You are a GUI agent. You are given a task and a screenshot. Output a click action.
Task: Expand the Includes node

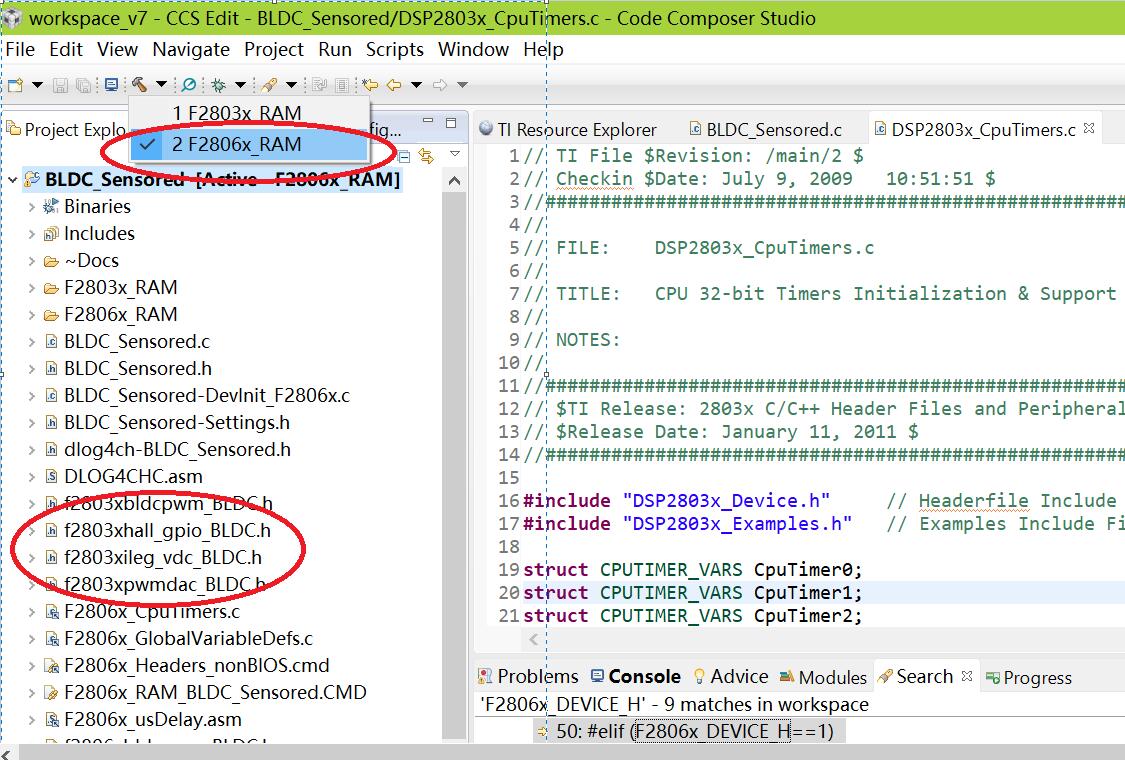(32, 234)
